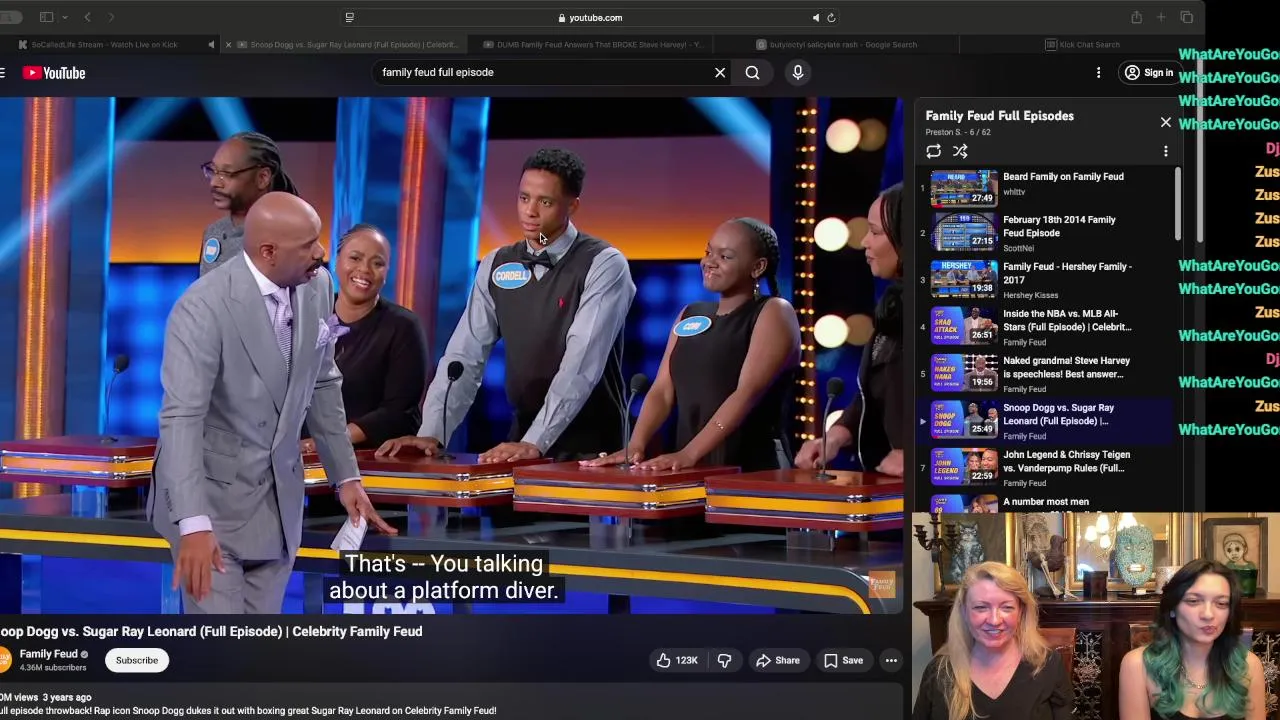Open a new Safari tab with plus
Screen dimensions: 1280x720
tap(1161, 17)
